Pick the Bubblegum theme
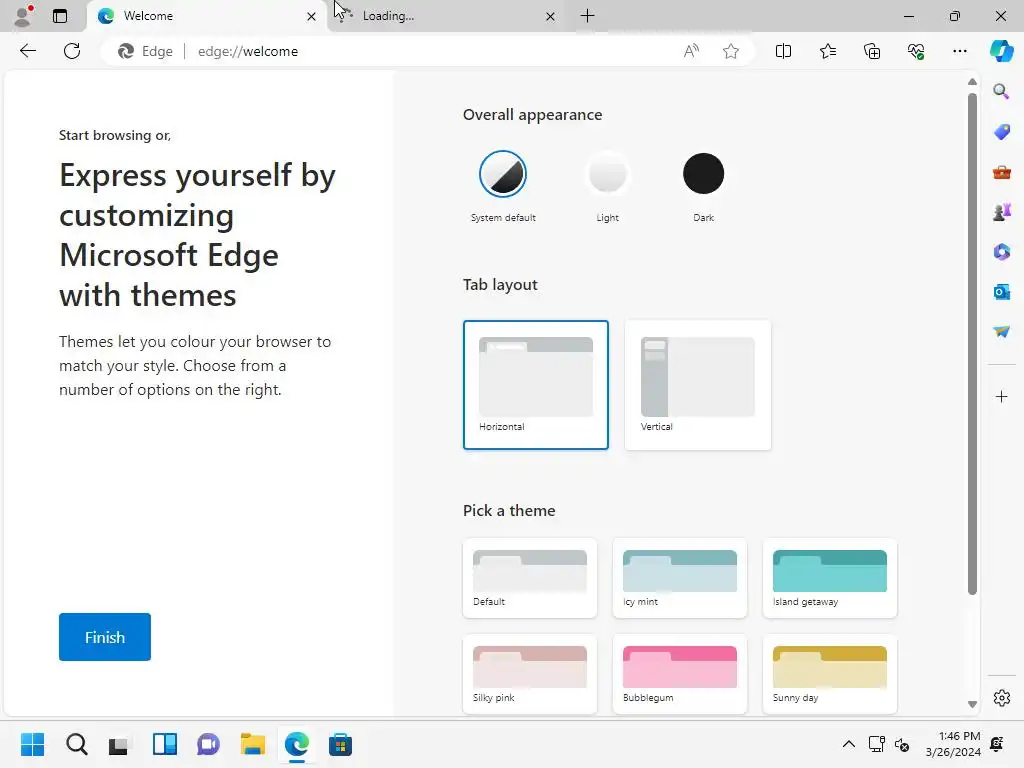 [x=680, y=674]
